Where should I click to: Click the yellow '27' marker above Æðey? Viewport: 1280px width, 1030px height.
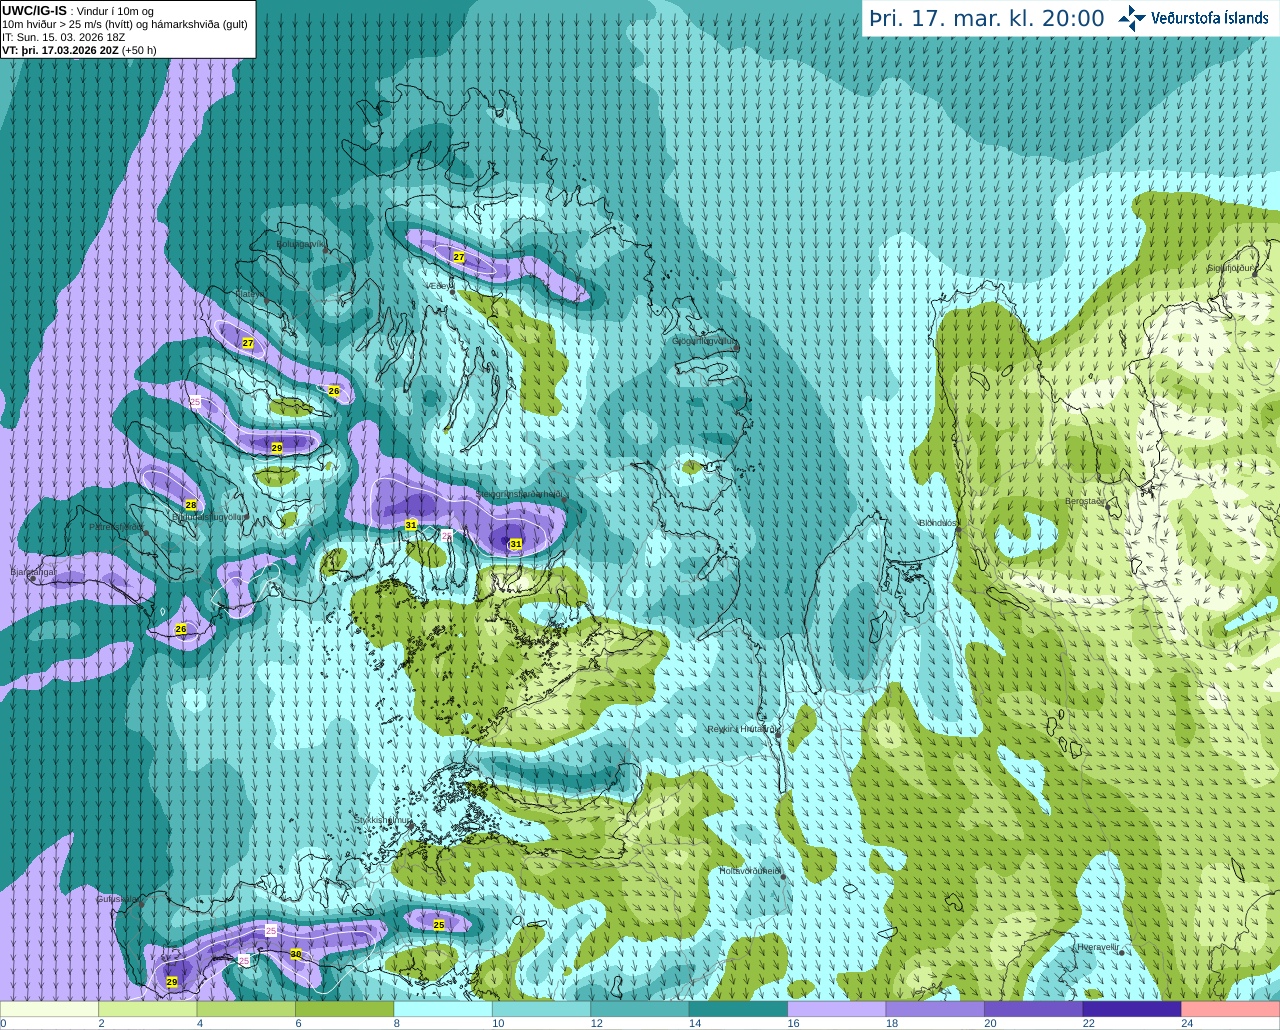click(459, 257)
